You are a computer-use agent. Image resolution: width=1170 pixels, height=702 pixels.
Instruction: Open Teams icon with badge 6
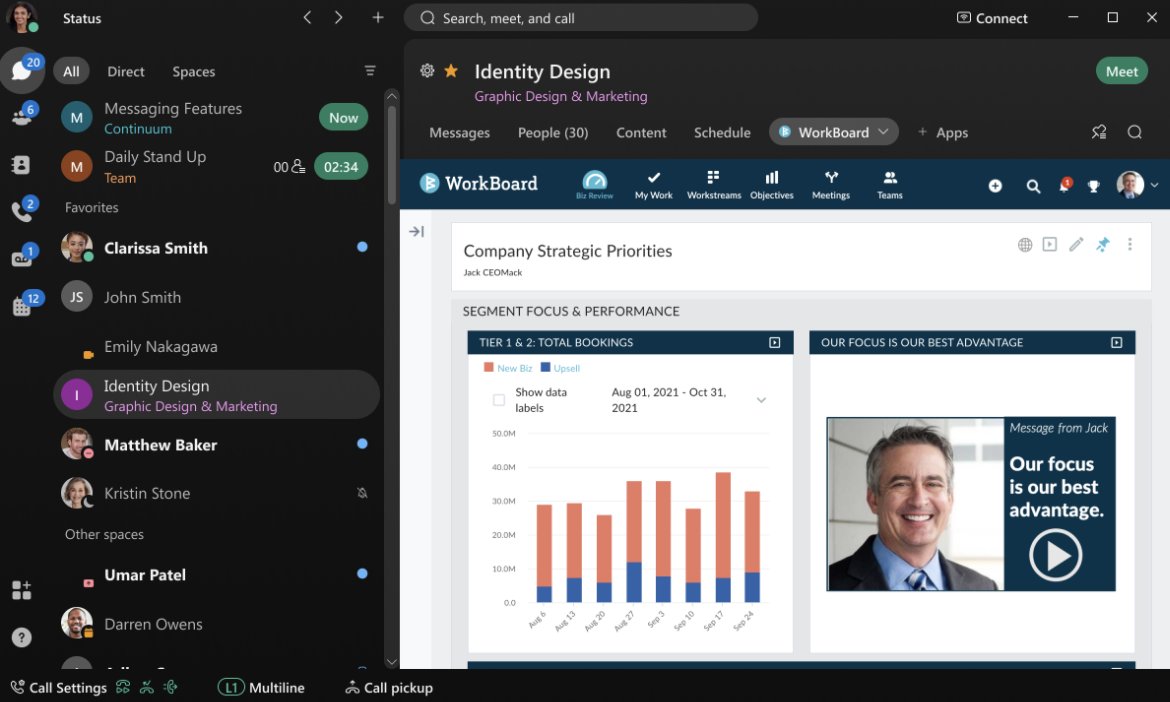[x=22, y=116]
